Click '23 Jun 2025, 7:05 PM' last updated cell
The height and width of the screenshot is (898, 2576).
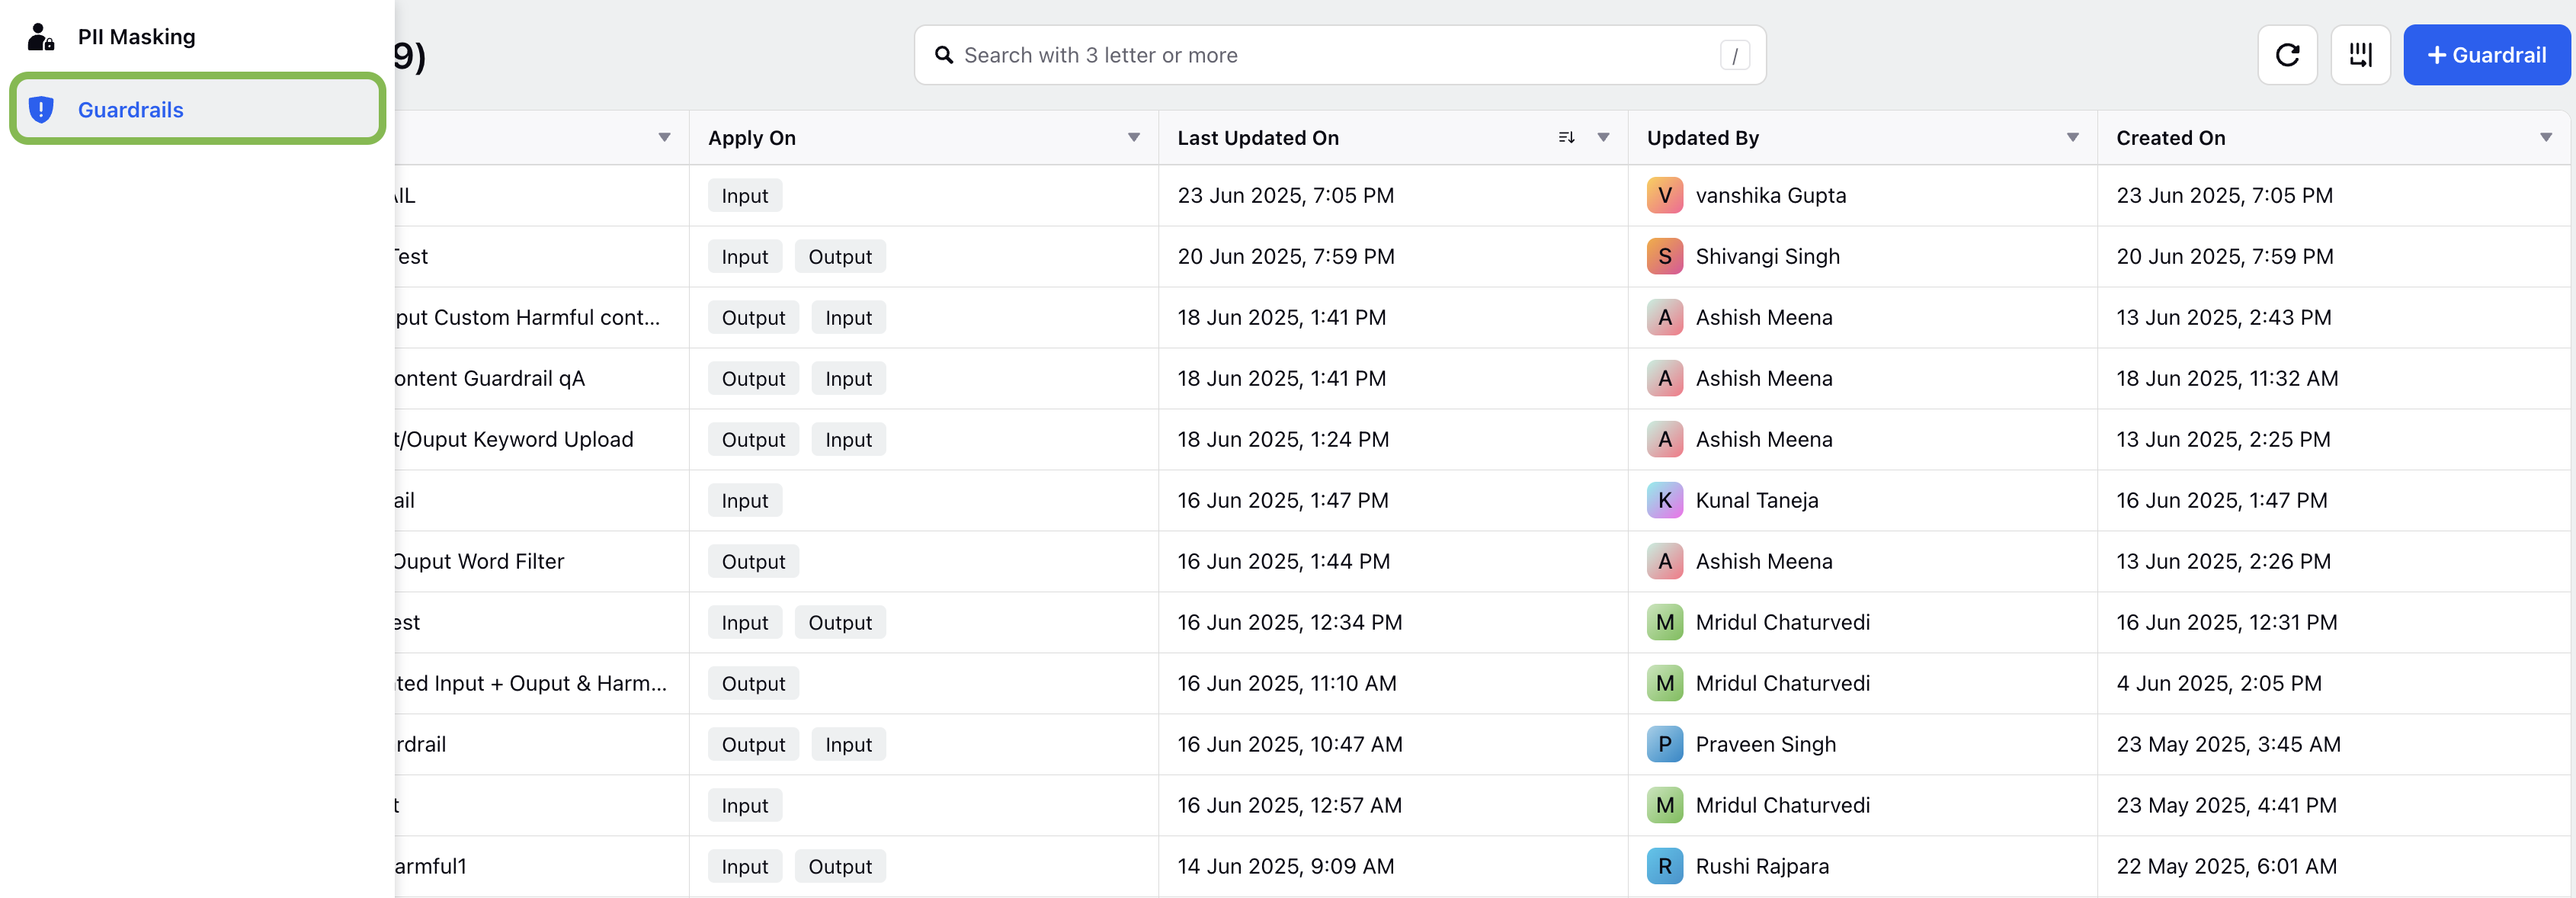(x=1285, y=195)
